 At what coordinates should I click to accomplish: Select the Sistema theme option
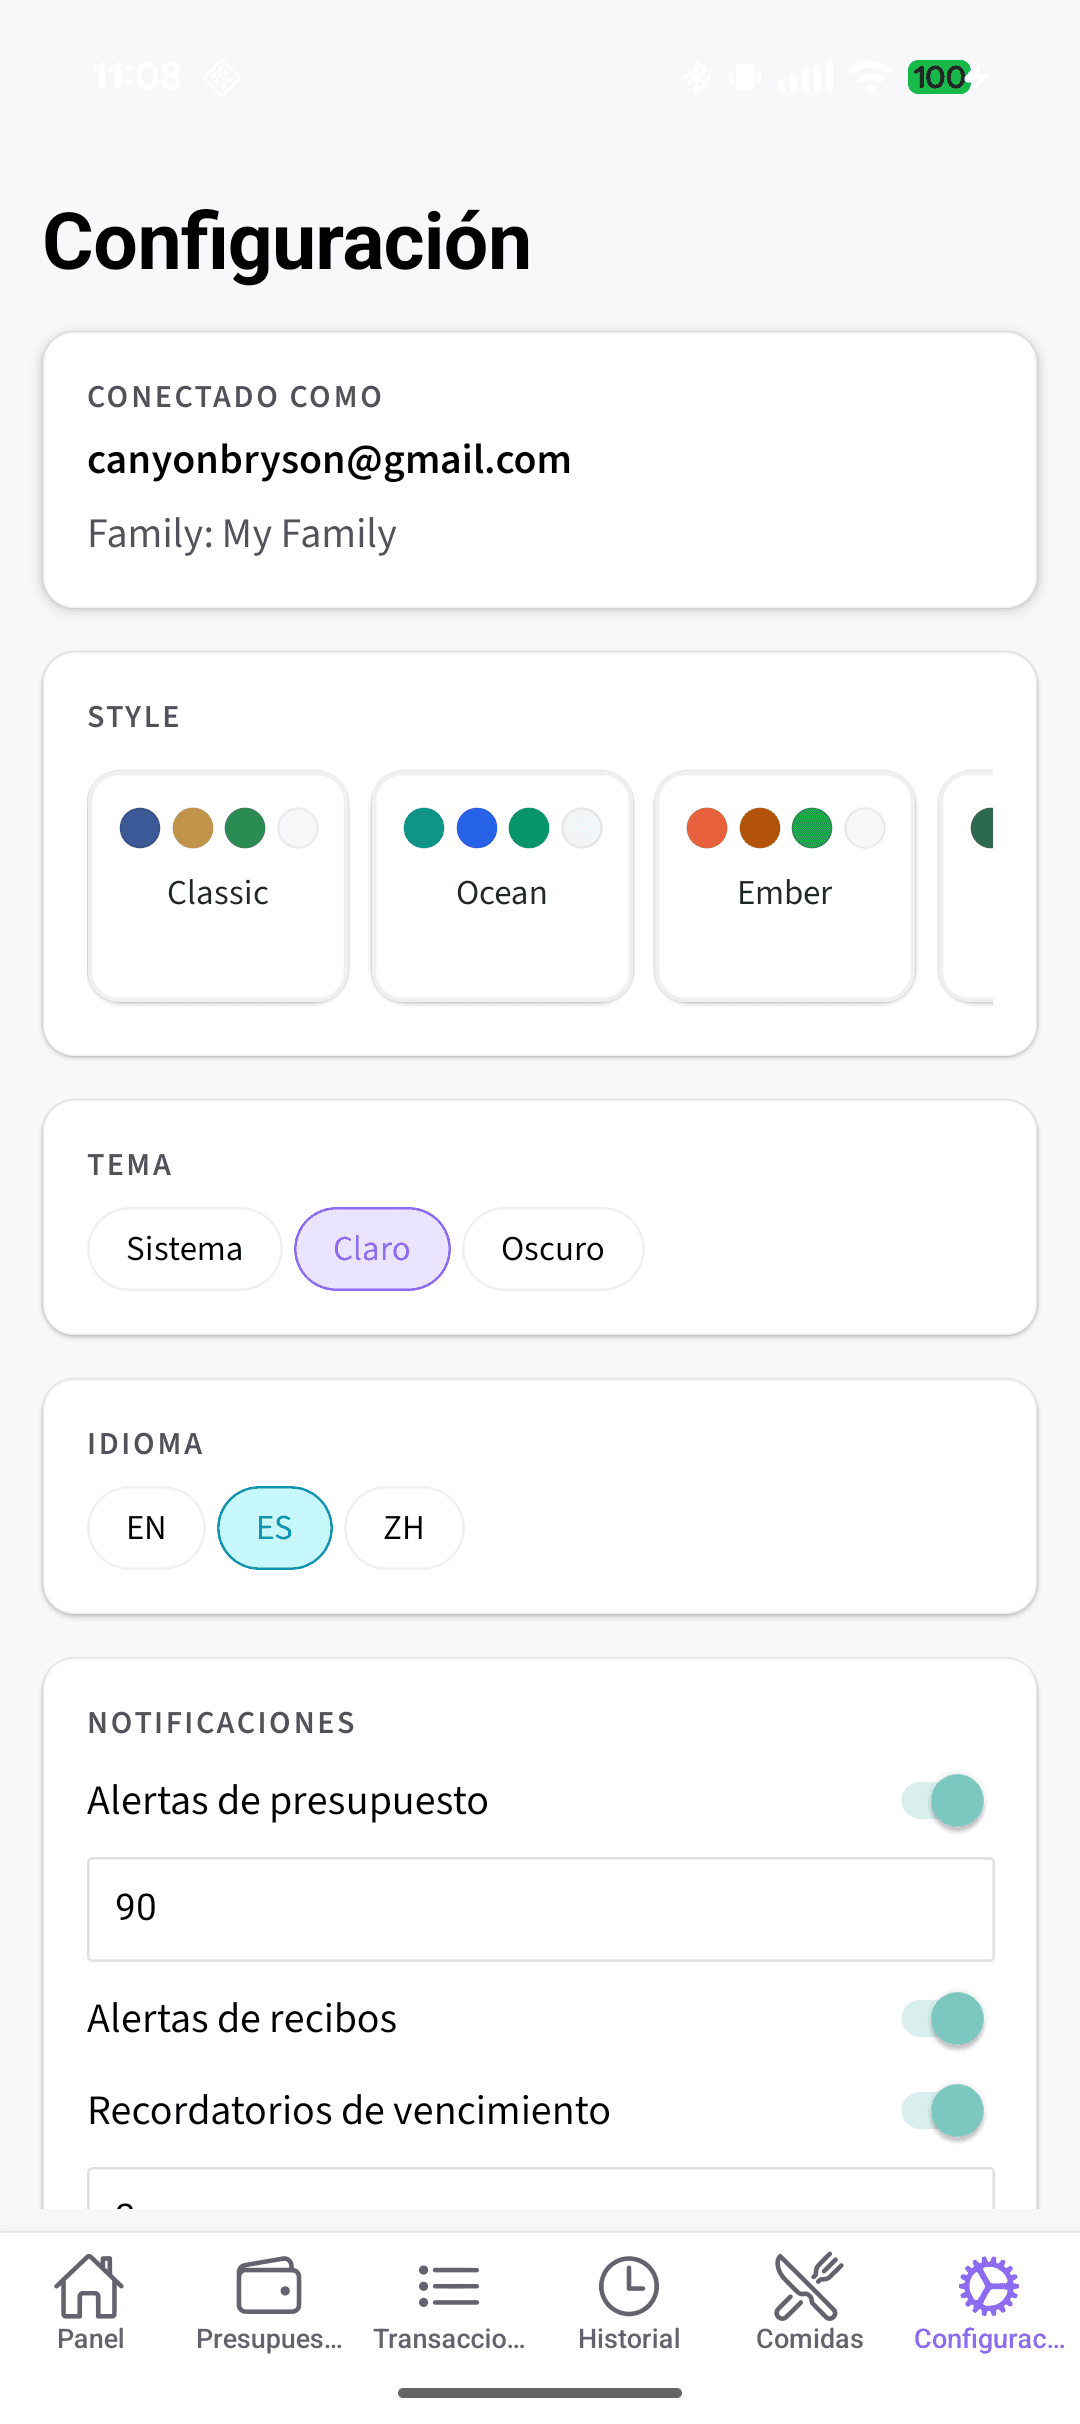[184, 1248]
